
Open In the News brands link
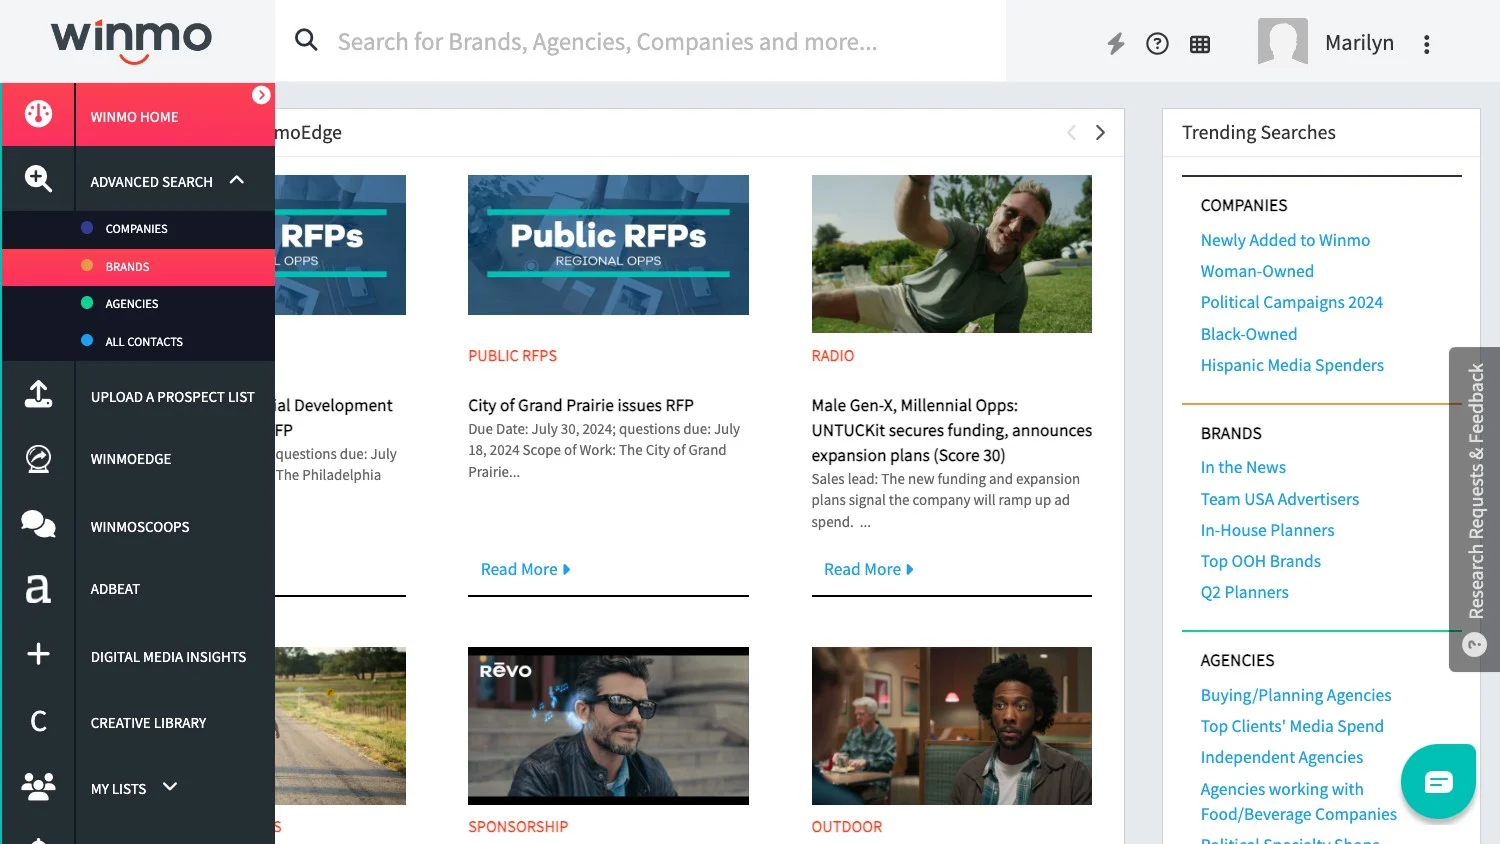coord(1243,467)
